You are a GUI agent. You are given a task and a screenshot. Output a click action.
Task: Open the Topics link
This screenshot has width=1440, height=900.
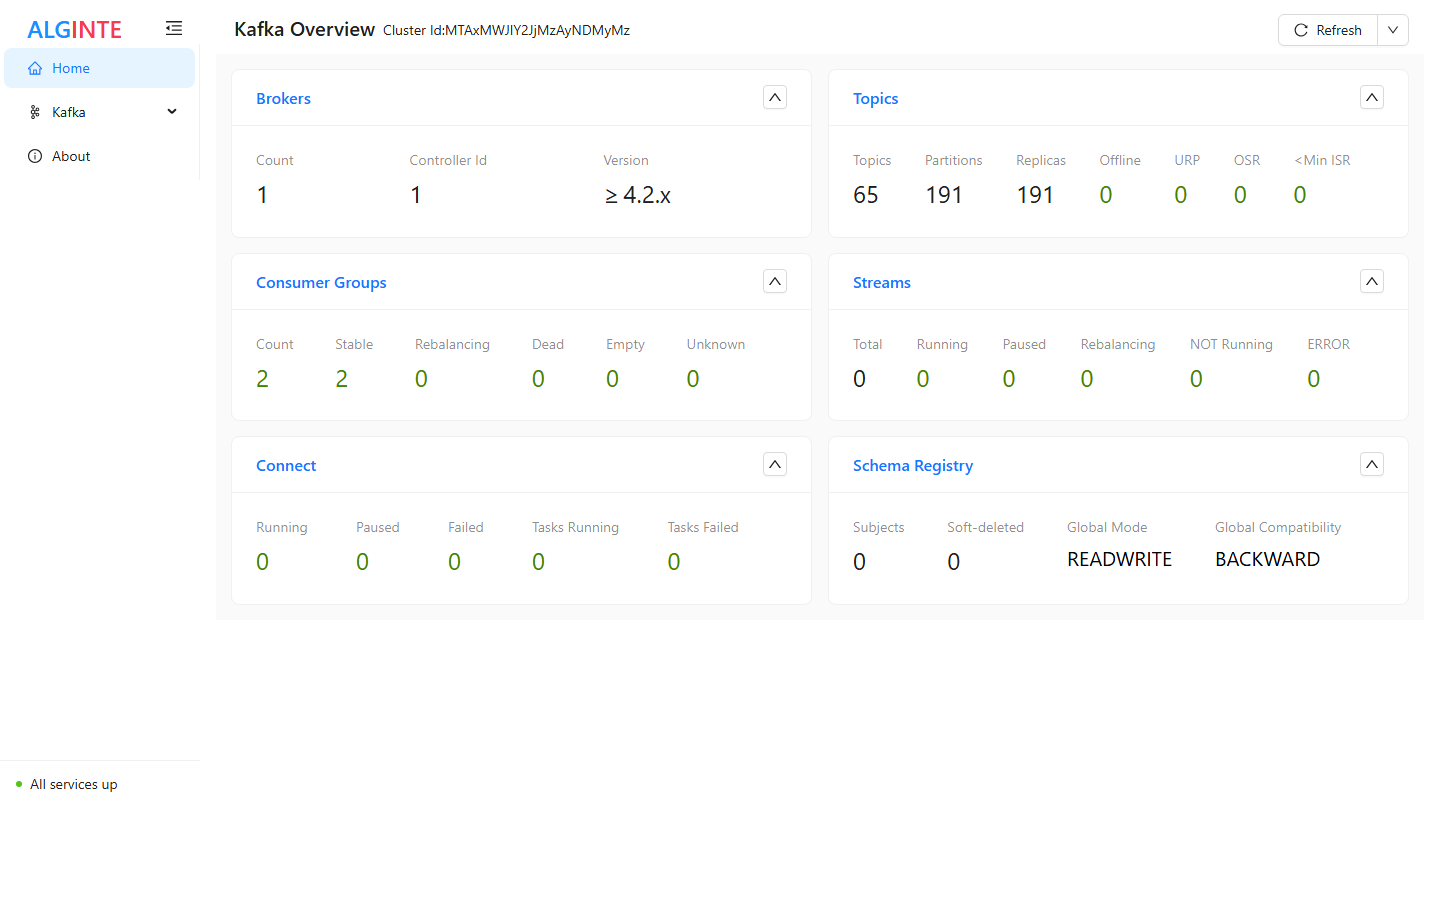point(875,98)
